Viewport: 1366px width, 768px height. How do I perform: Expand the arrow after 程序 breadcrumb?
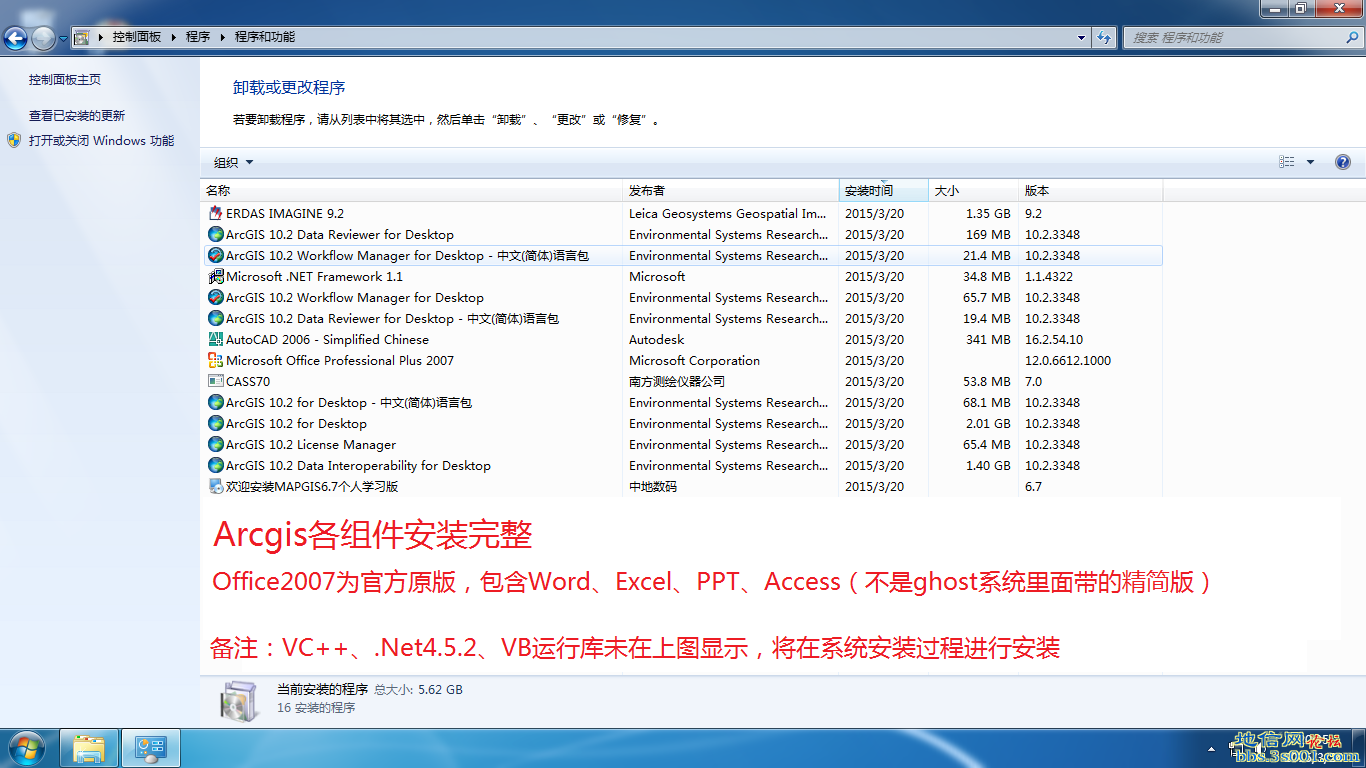click(x=222, y=37)
